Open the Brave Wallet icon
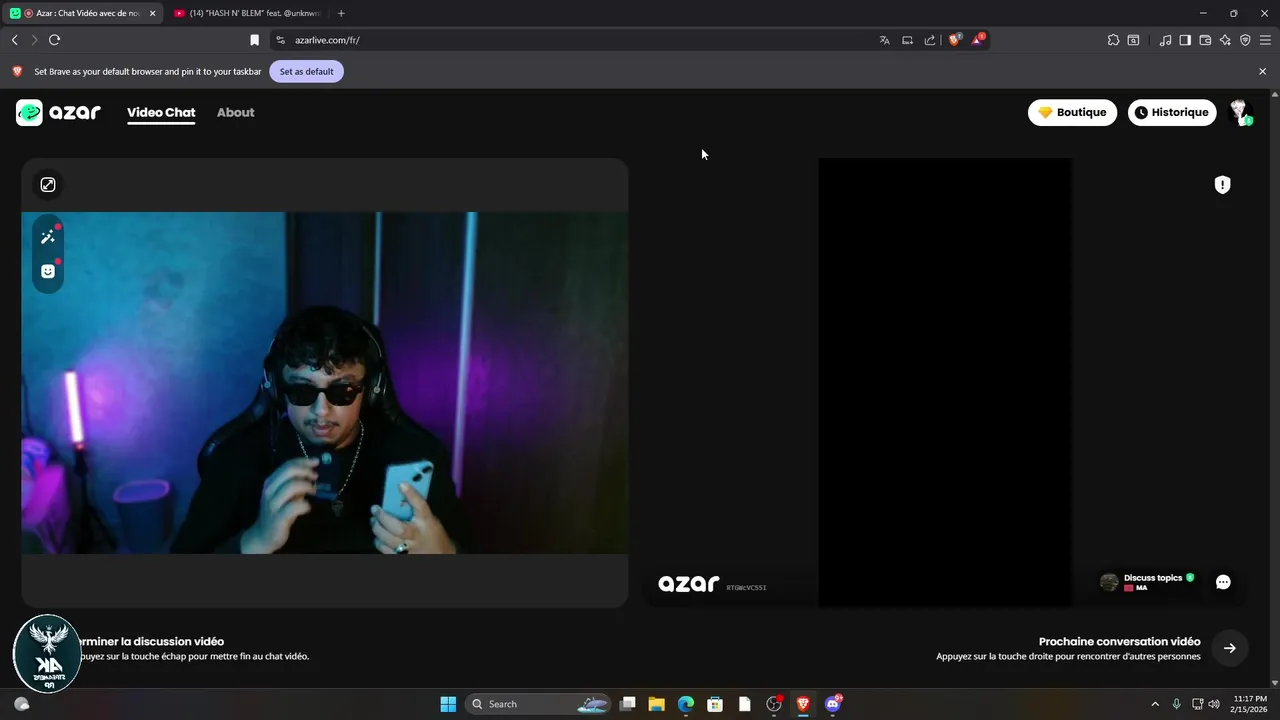This screenshot has width=1280, height=720. [1205, 40]
